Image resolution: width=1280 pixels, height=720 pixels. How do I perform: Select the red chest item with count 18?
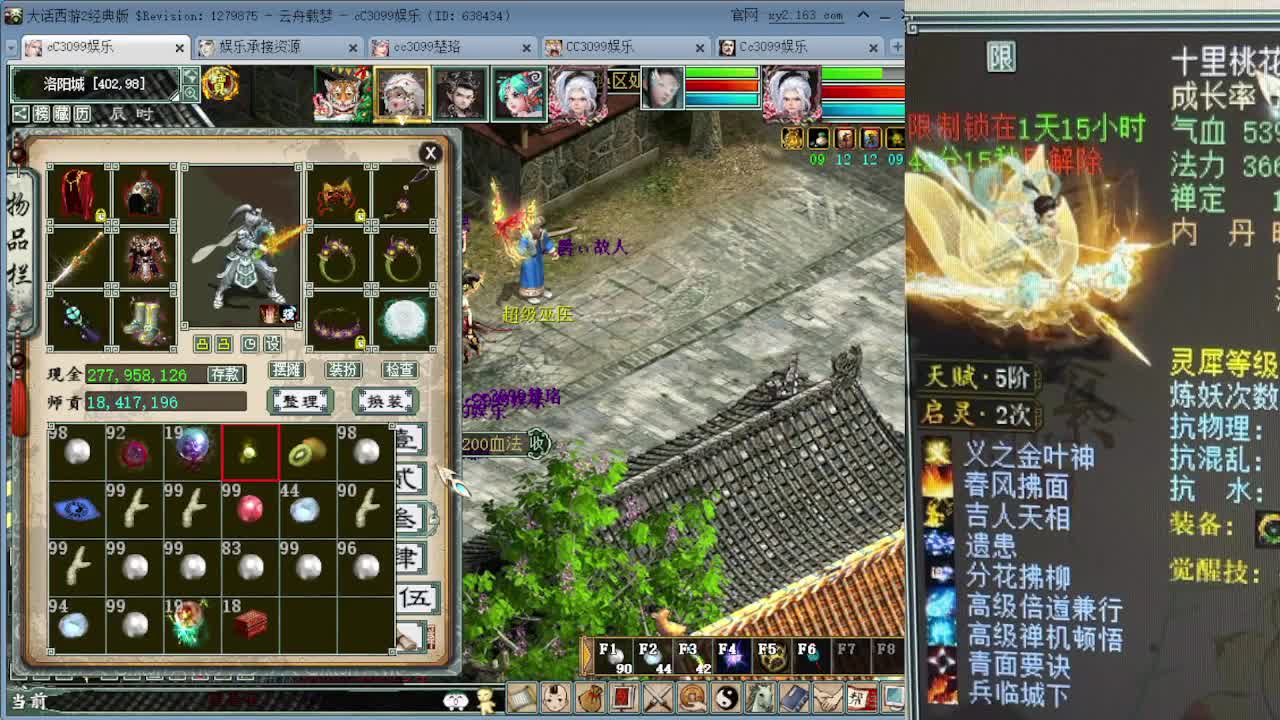tap(250, 625)
